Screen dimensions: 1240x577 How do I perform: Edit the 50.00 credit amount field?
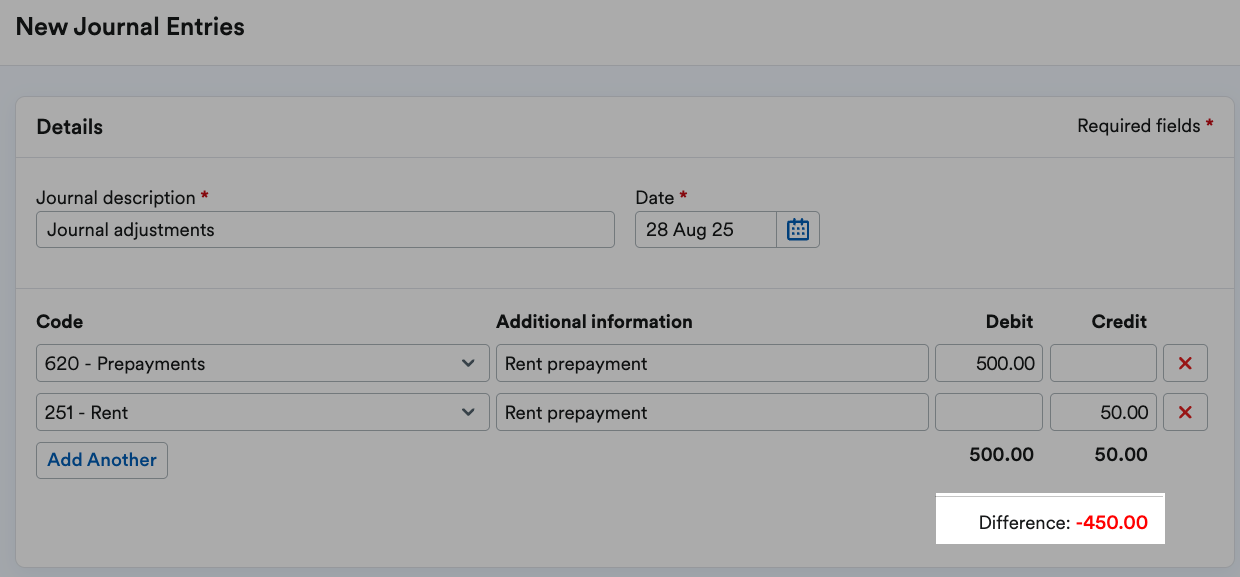(x=1103, y=412)
